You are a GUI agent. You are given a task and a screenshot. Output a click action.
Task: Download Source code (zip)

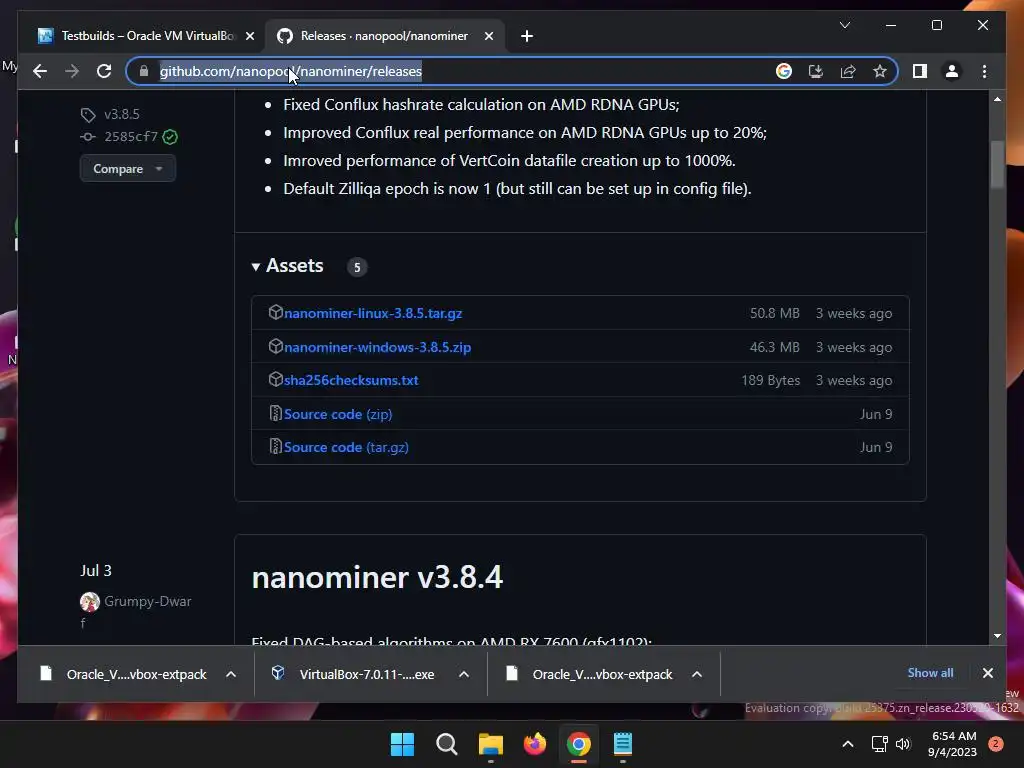pos(338,414)
